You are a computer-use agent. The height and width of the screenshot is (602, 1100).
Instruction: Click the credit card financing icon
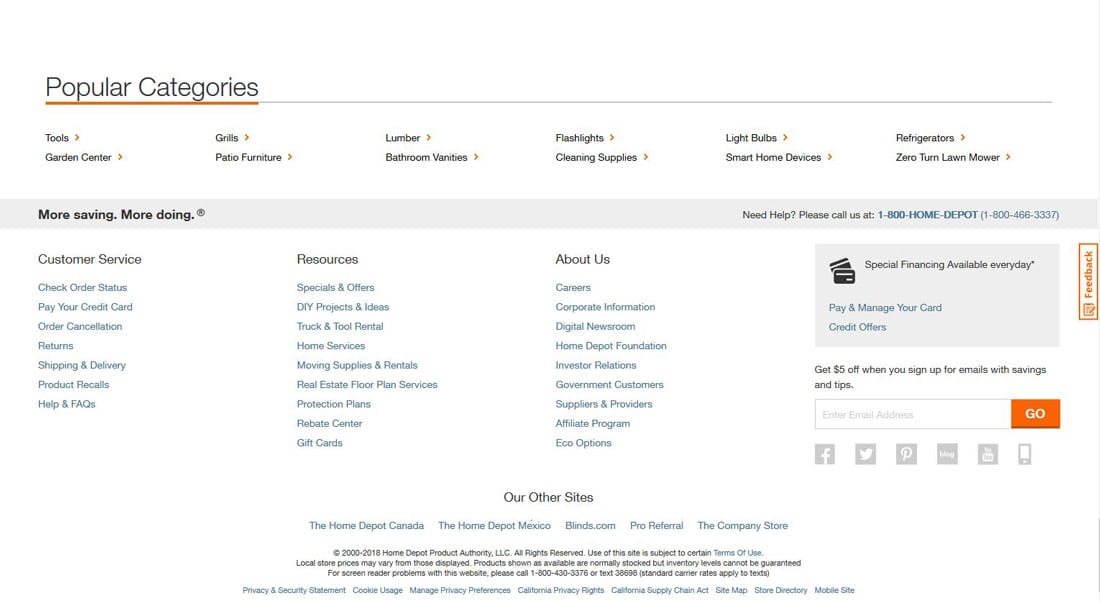pos(842,271)
